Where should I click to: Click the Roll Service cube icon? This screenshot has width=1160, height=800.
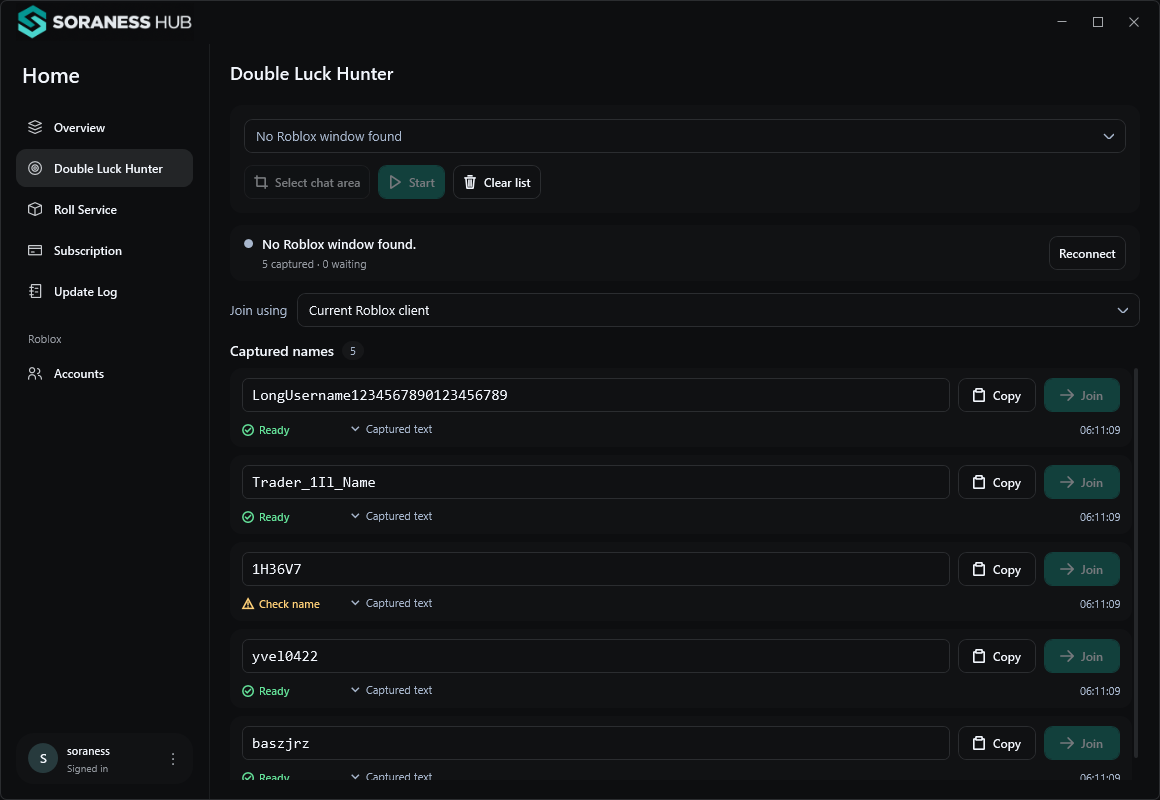[x=35, y=209]
